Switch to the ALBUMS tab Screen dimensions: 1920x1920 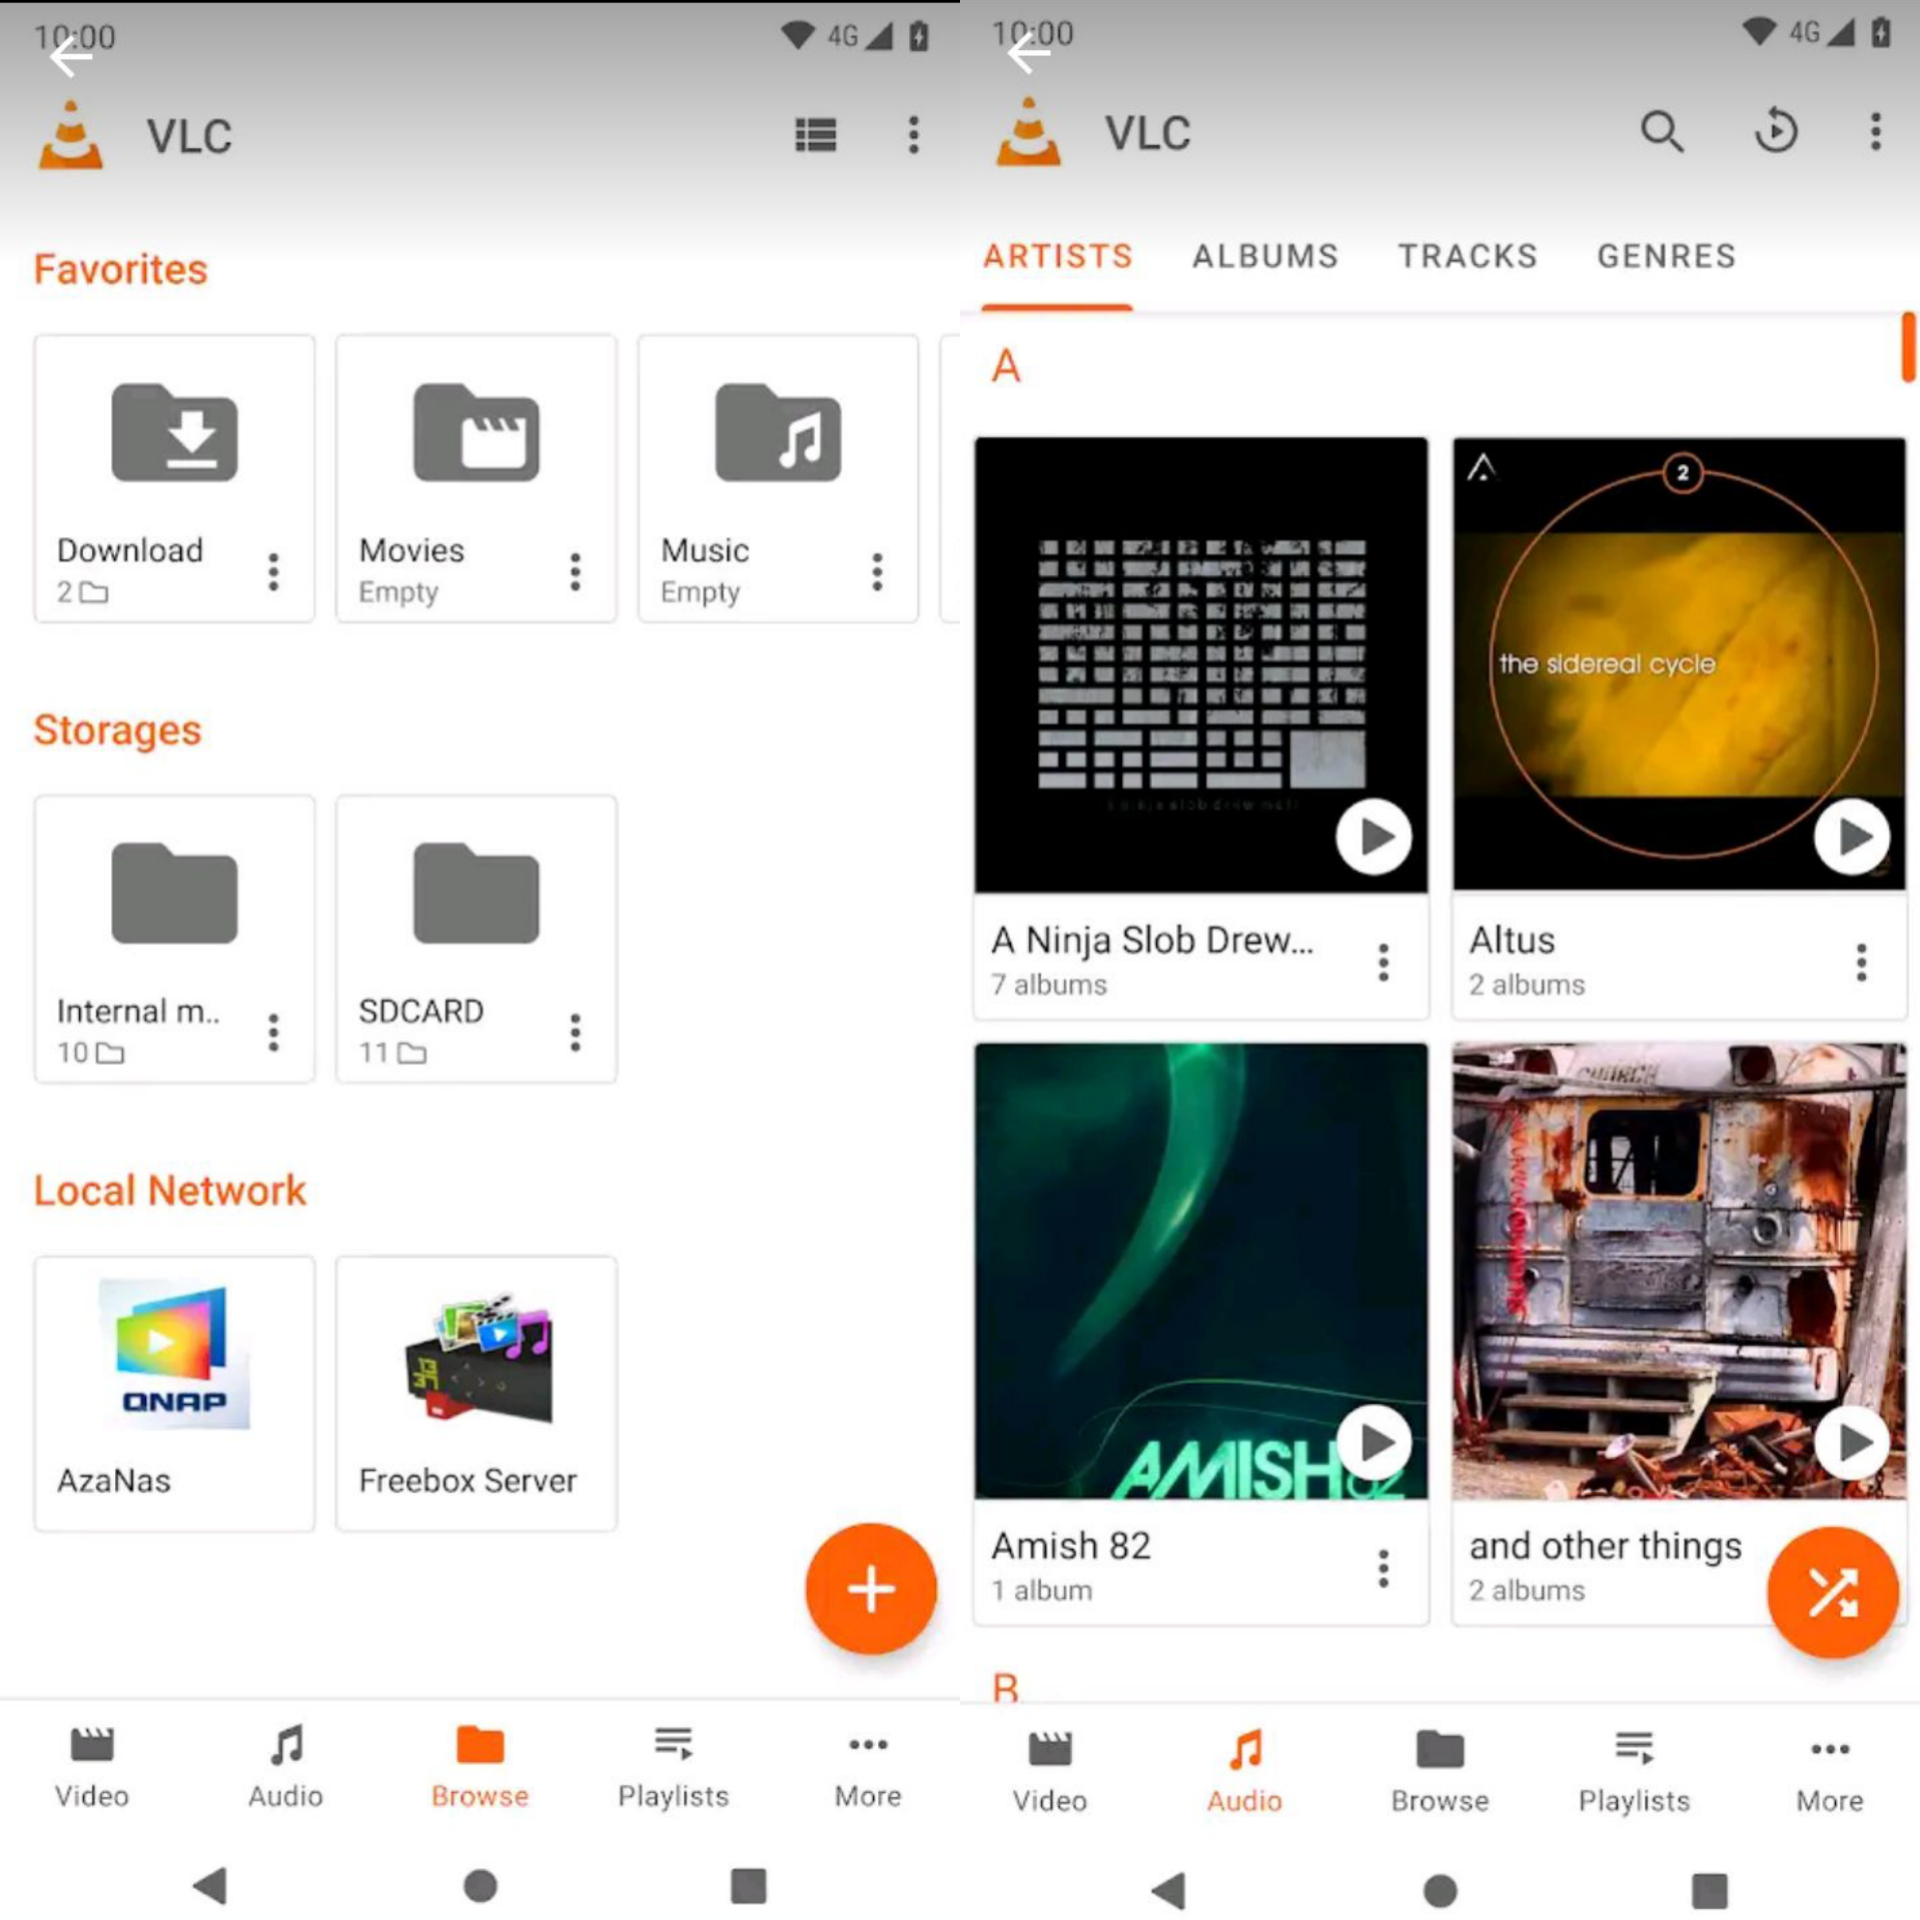click(x=1264, y=256)
